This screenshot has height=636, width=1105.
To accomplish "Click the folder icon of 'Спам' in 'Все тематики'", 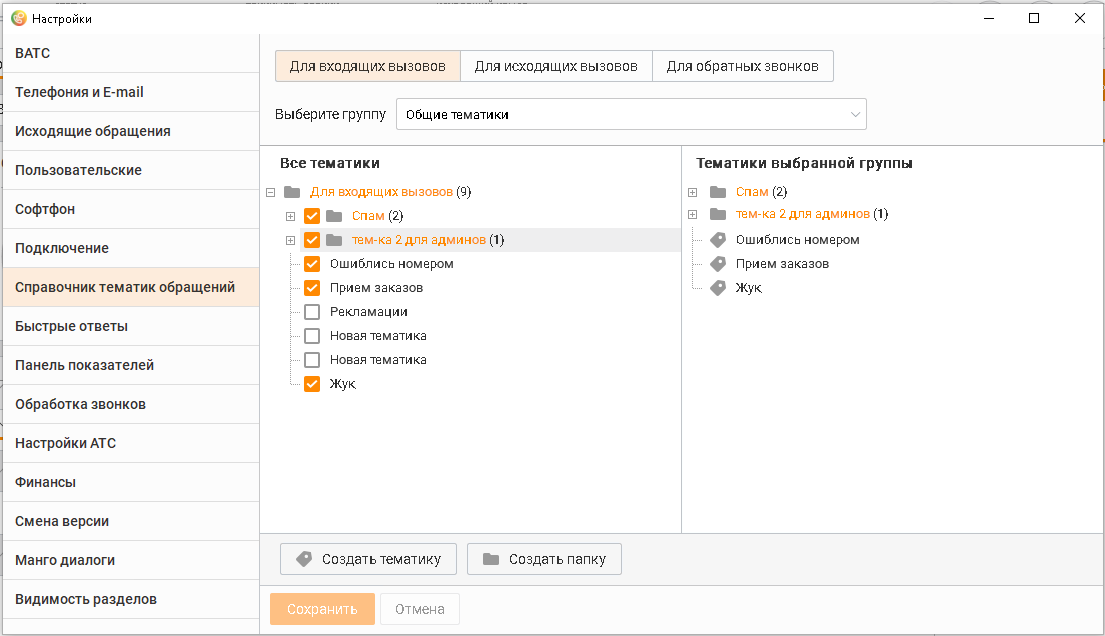I will [334, 216].
